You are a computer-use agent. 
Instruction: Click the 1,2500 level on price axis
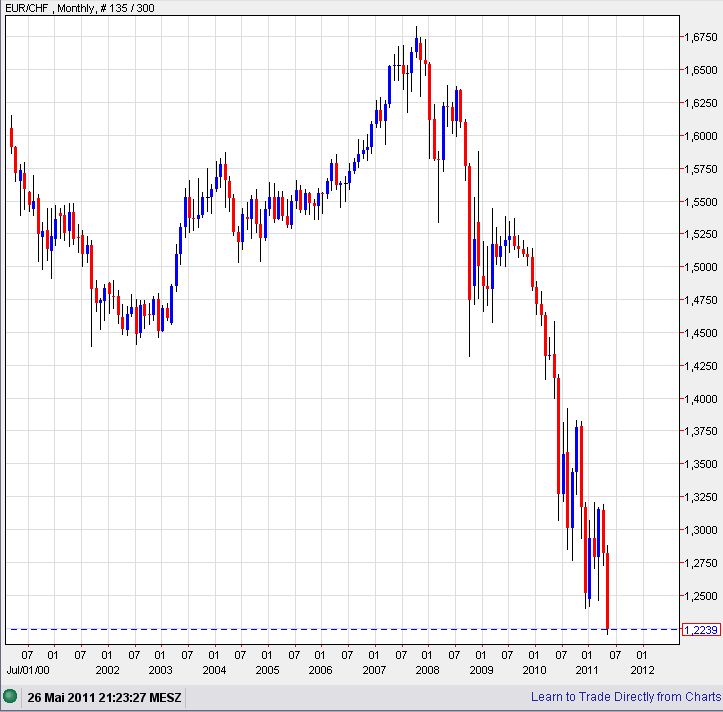[x=700, y=596]
